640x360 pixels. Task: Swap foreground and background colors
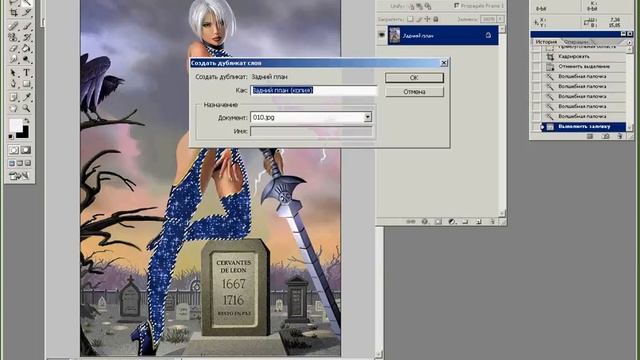pyautogui.click(x=27, y=121)
